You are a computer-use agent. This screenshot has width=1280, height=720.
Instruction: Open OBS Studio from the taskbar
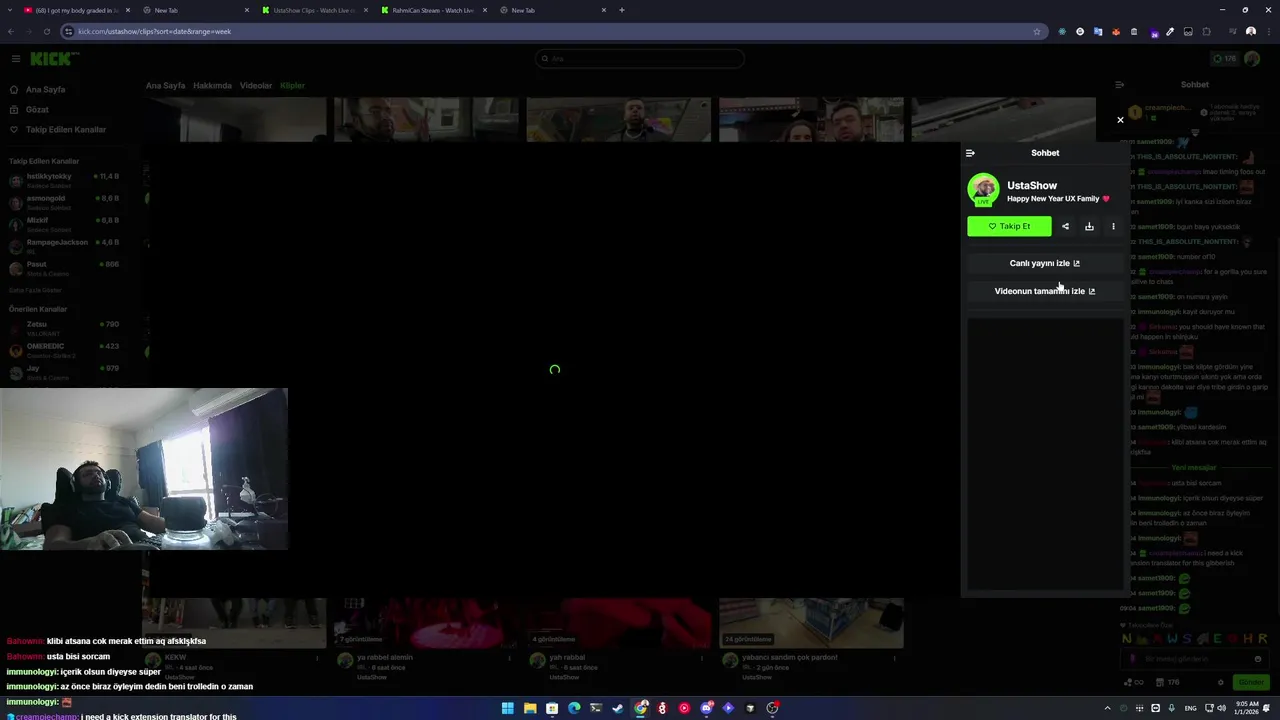772,708
